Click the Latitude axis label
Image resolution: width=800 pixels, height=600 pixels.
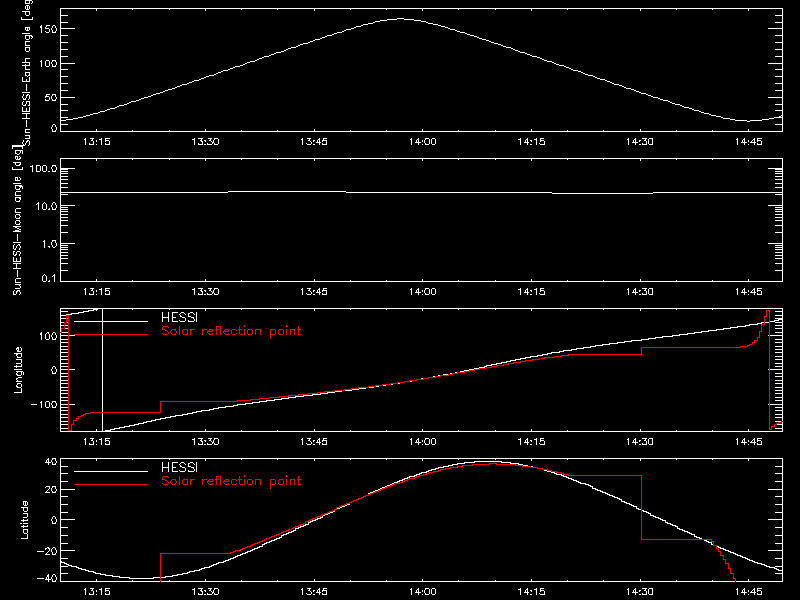tap(24, 520)
